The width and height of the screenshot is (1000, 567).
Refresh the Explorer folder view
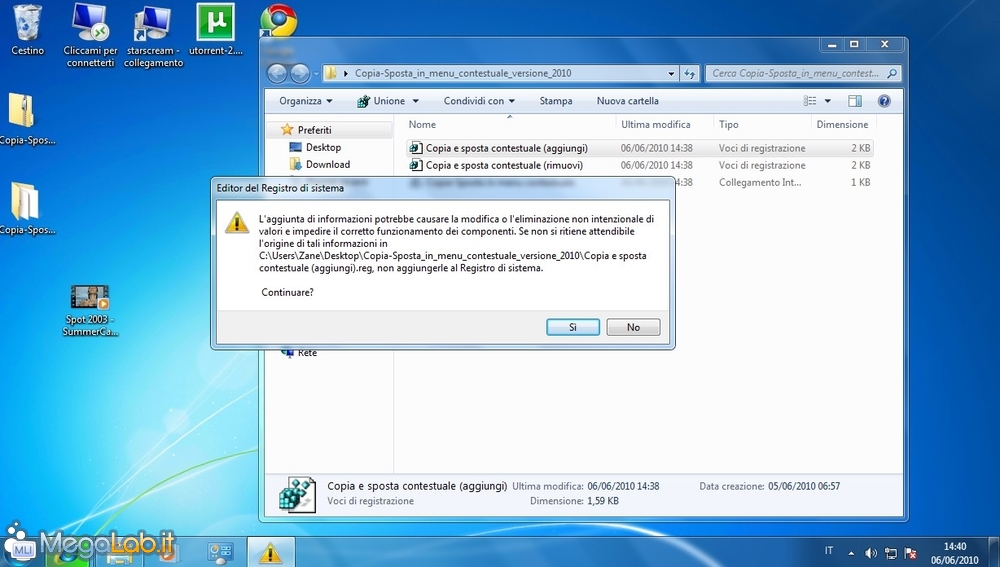pos(689,74)
